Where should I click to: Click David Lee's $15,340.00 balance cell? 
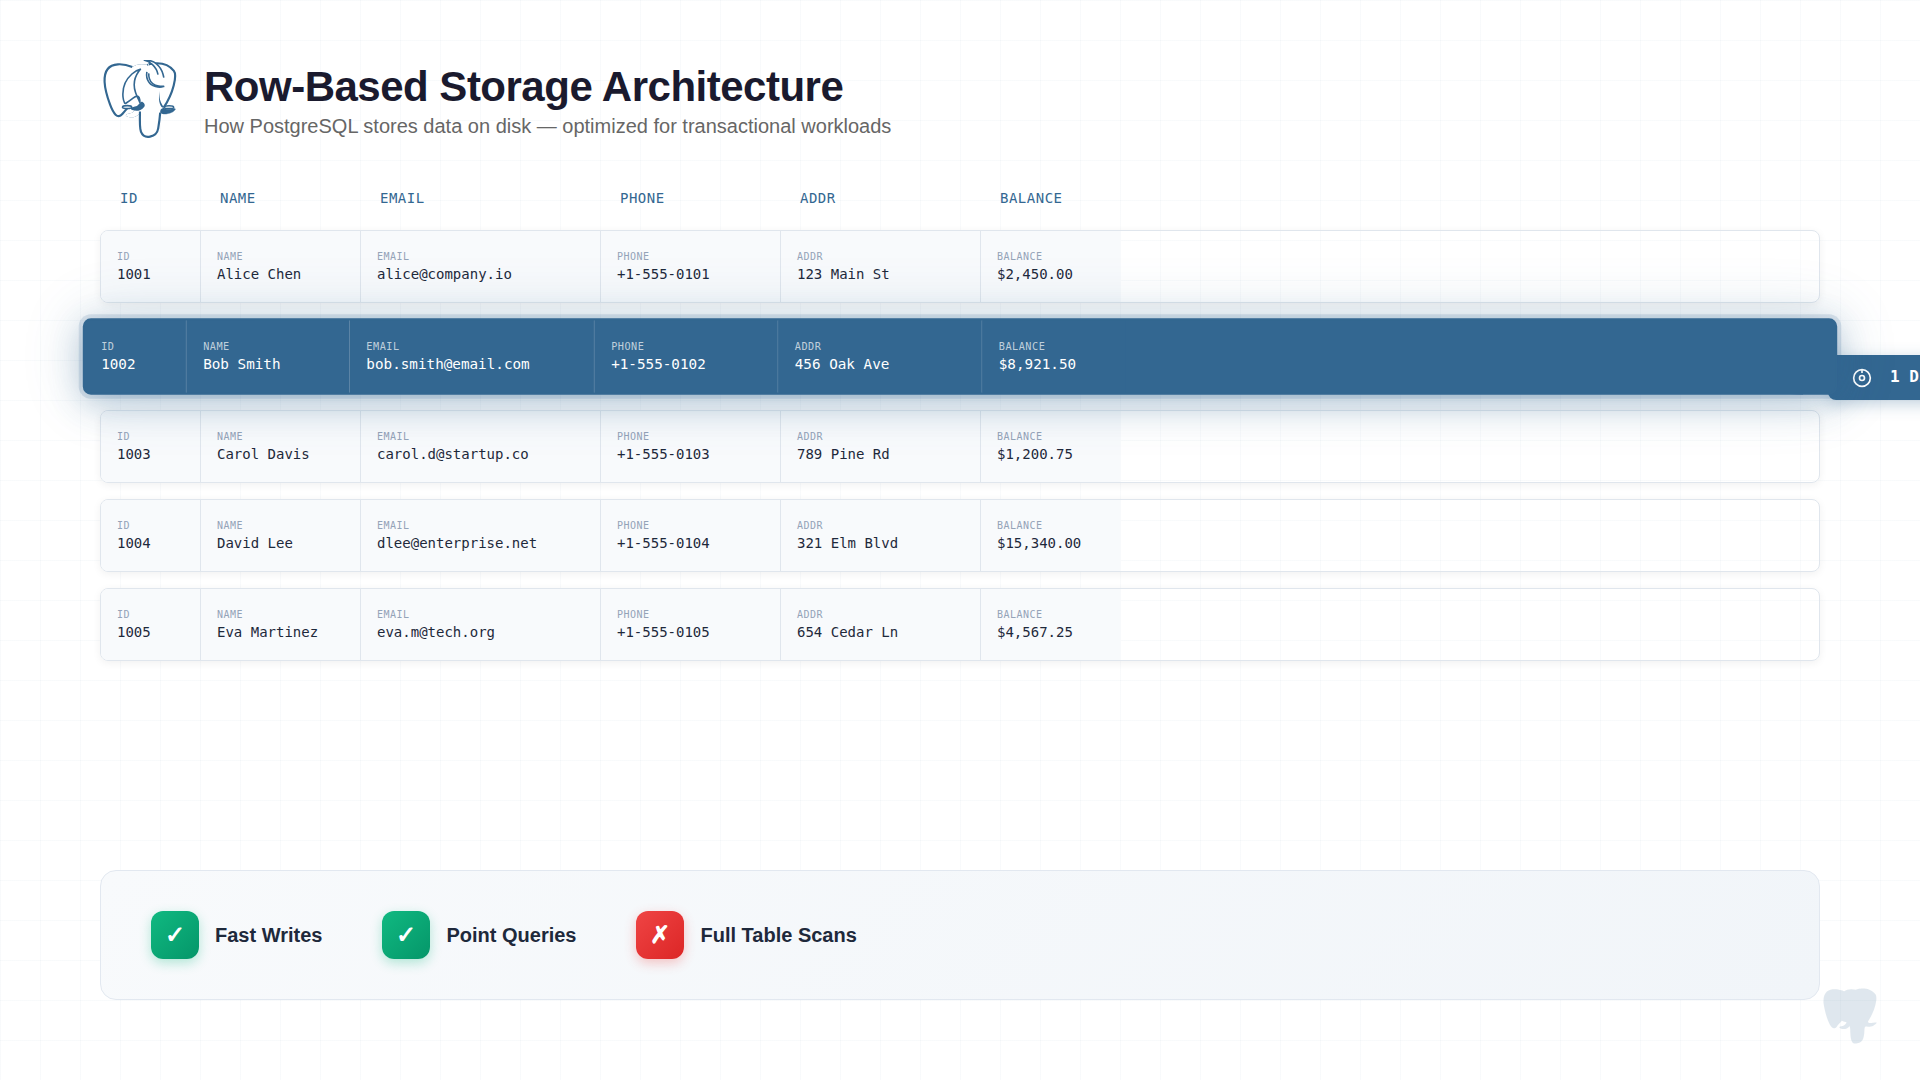1038,543
